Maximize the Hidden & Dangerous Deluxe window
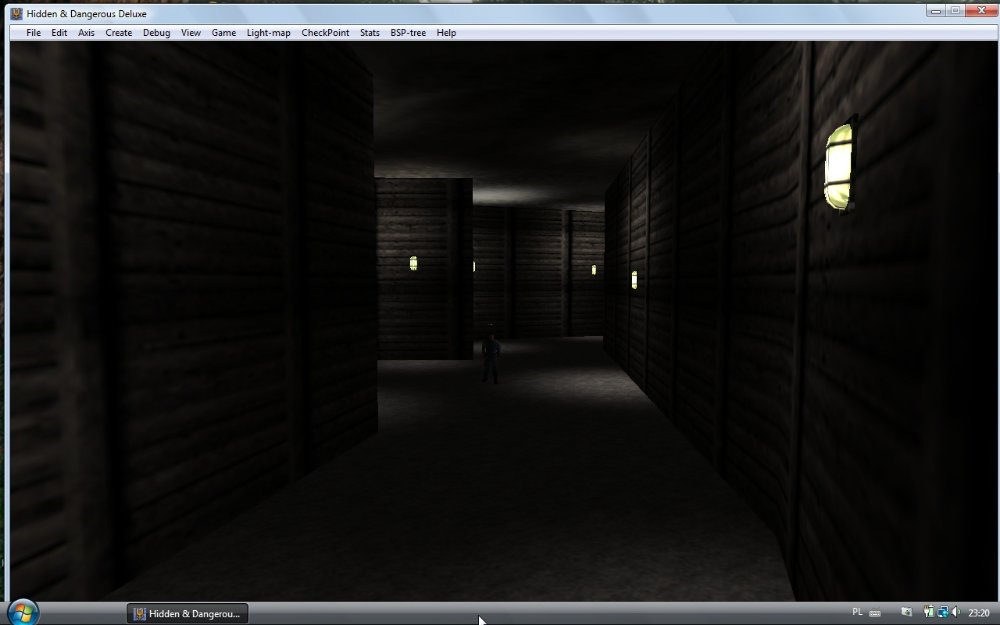Screen dimensions: 1000x625 pyautogui.click(x=955, y=10)
